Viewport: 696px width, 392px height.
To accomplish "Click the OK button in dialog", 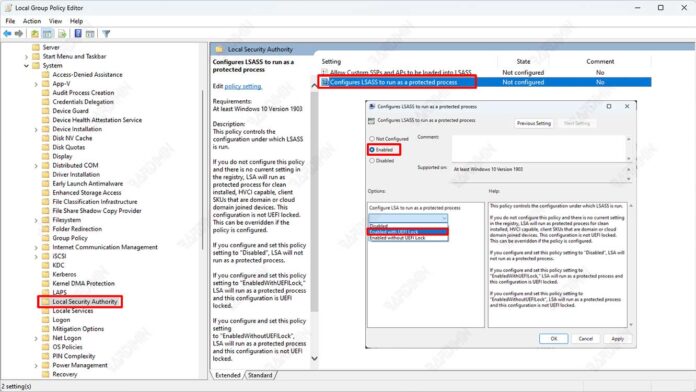I will 554,339.
